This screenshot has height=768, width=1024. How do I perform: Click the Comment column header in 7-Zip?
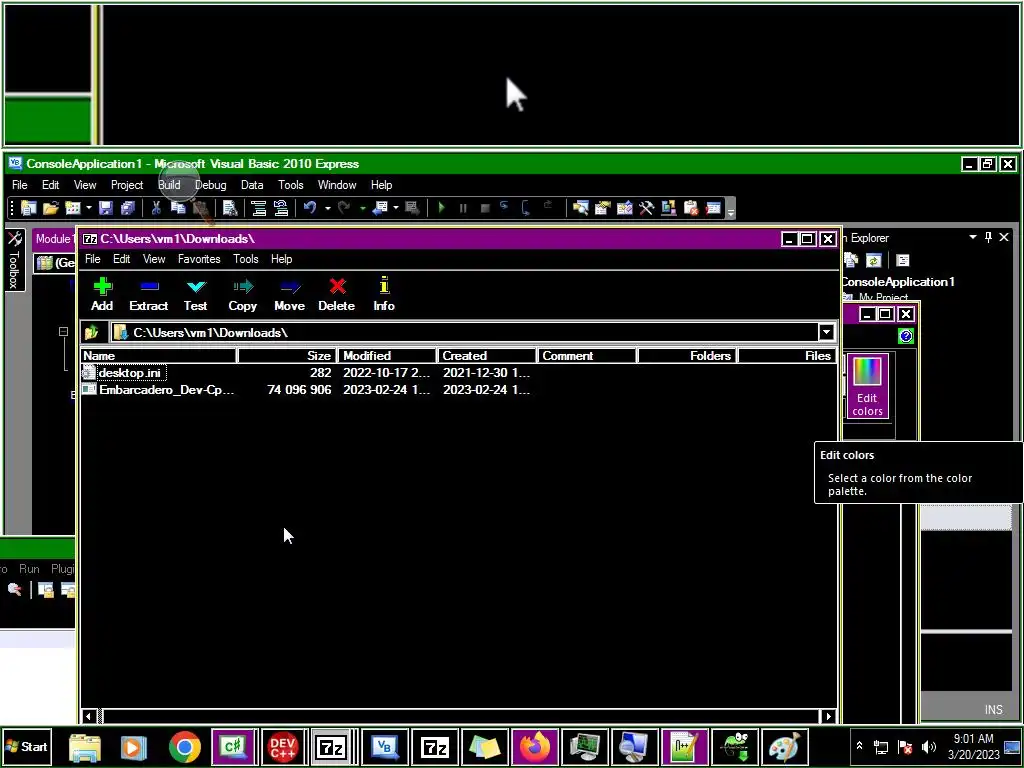click(x=587, y=356)
